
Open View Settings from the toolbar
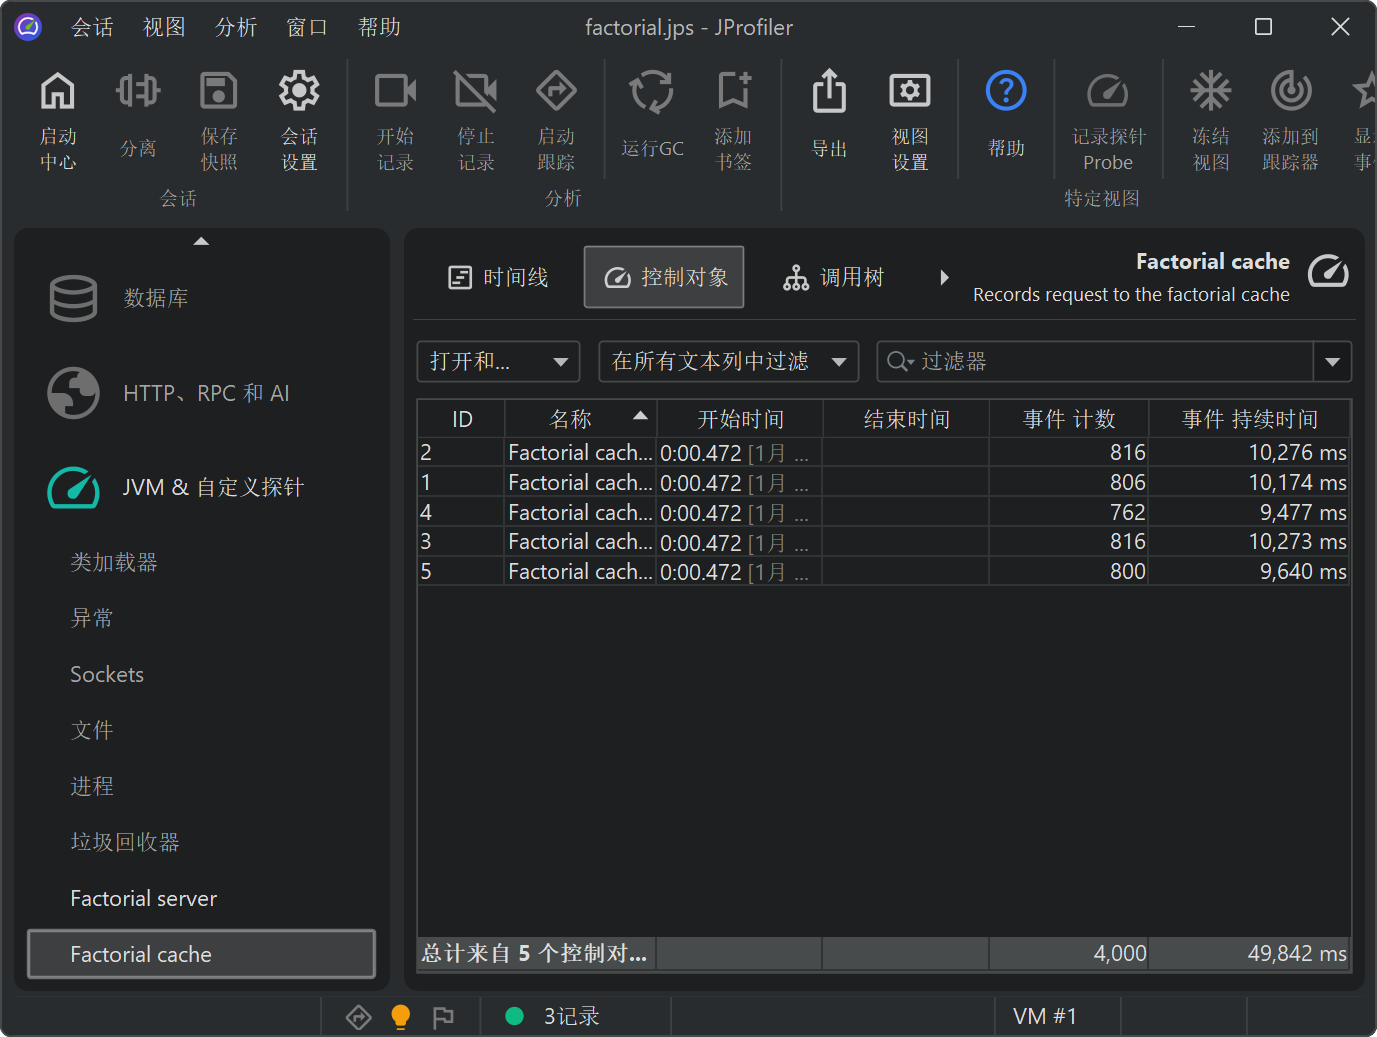click(x=909, y=92)
